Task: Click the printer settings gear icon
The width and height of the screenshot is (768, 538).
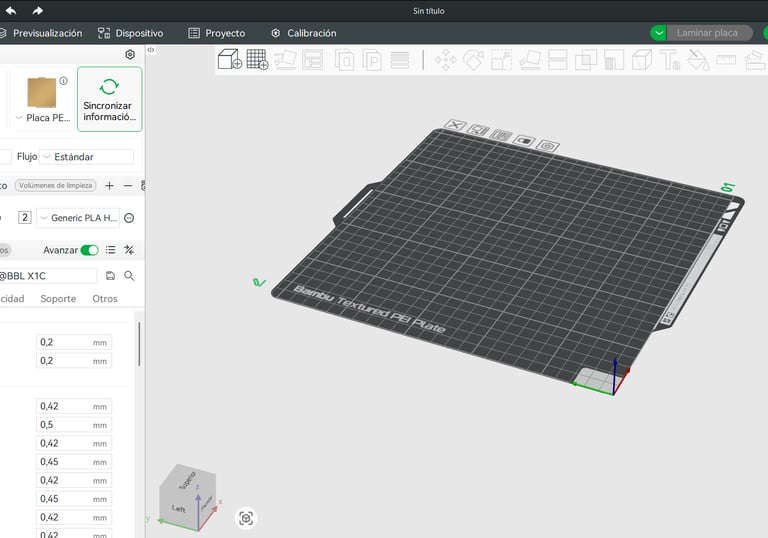Action: (130, 54)
